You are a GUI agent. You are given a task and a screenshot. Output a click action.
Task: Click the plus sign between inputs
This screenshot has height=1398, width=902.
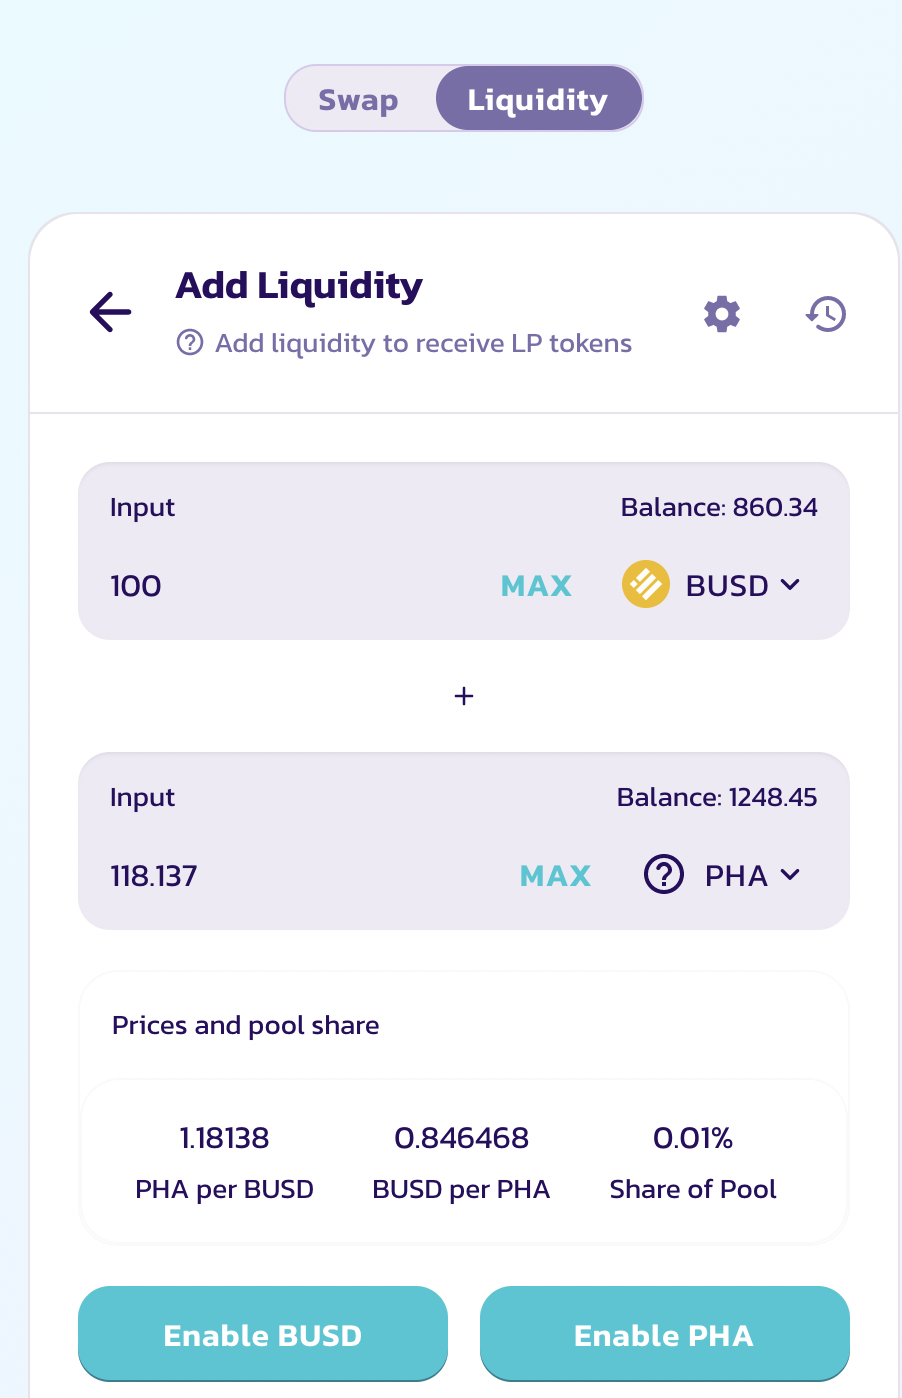click(463, 696)
